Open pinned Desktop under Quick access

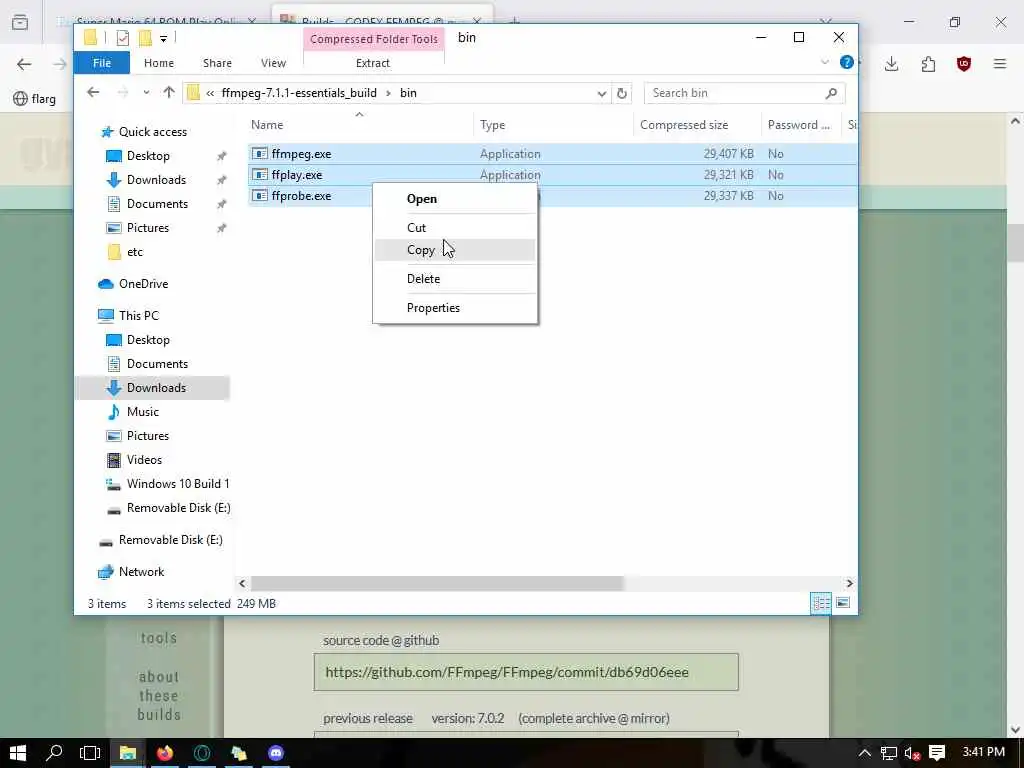coord(148,156)
